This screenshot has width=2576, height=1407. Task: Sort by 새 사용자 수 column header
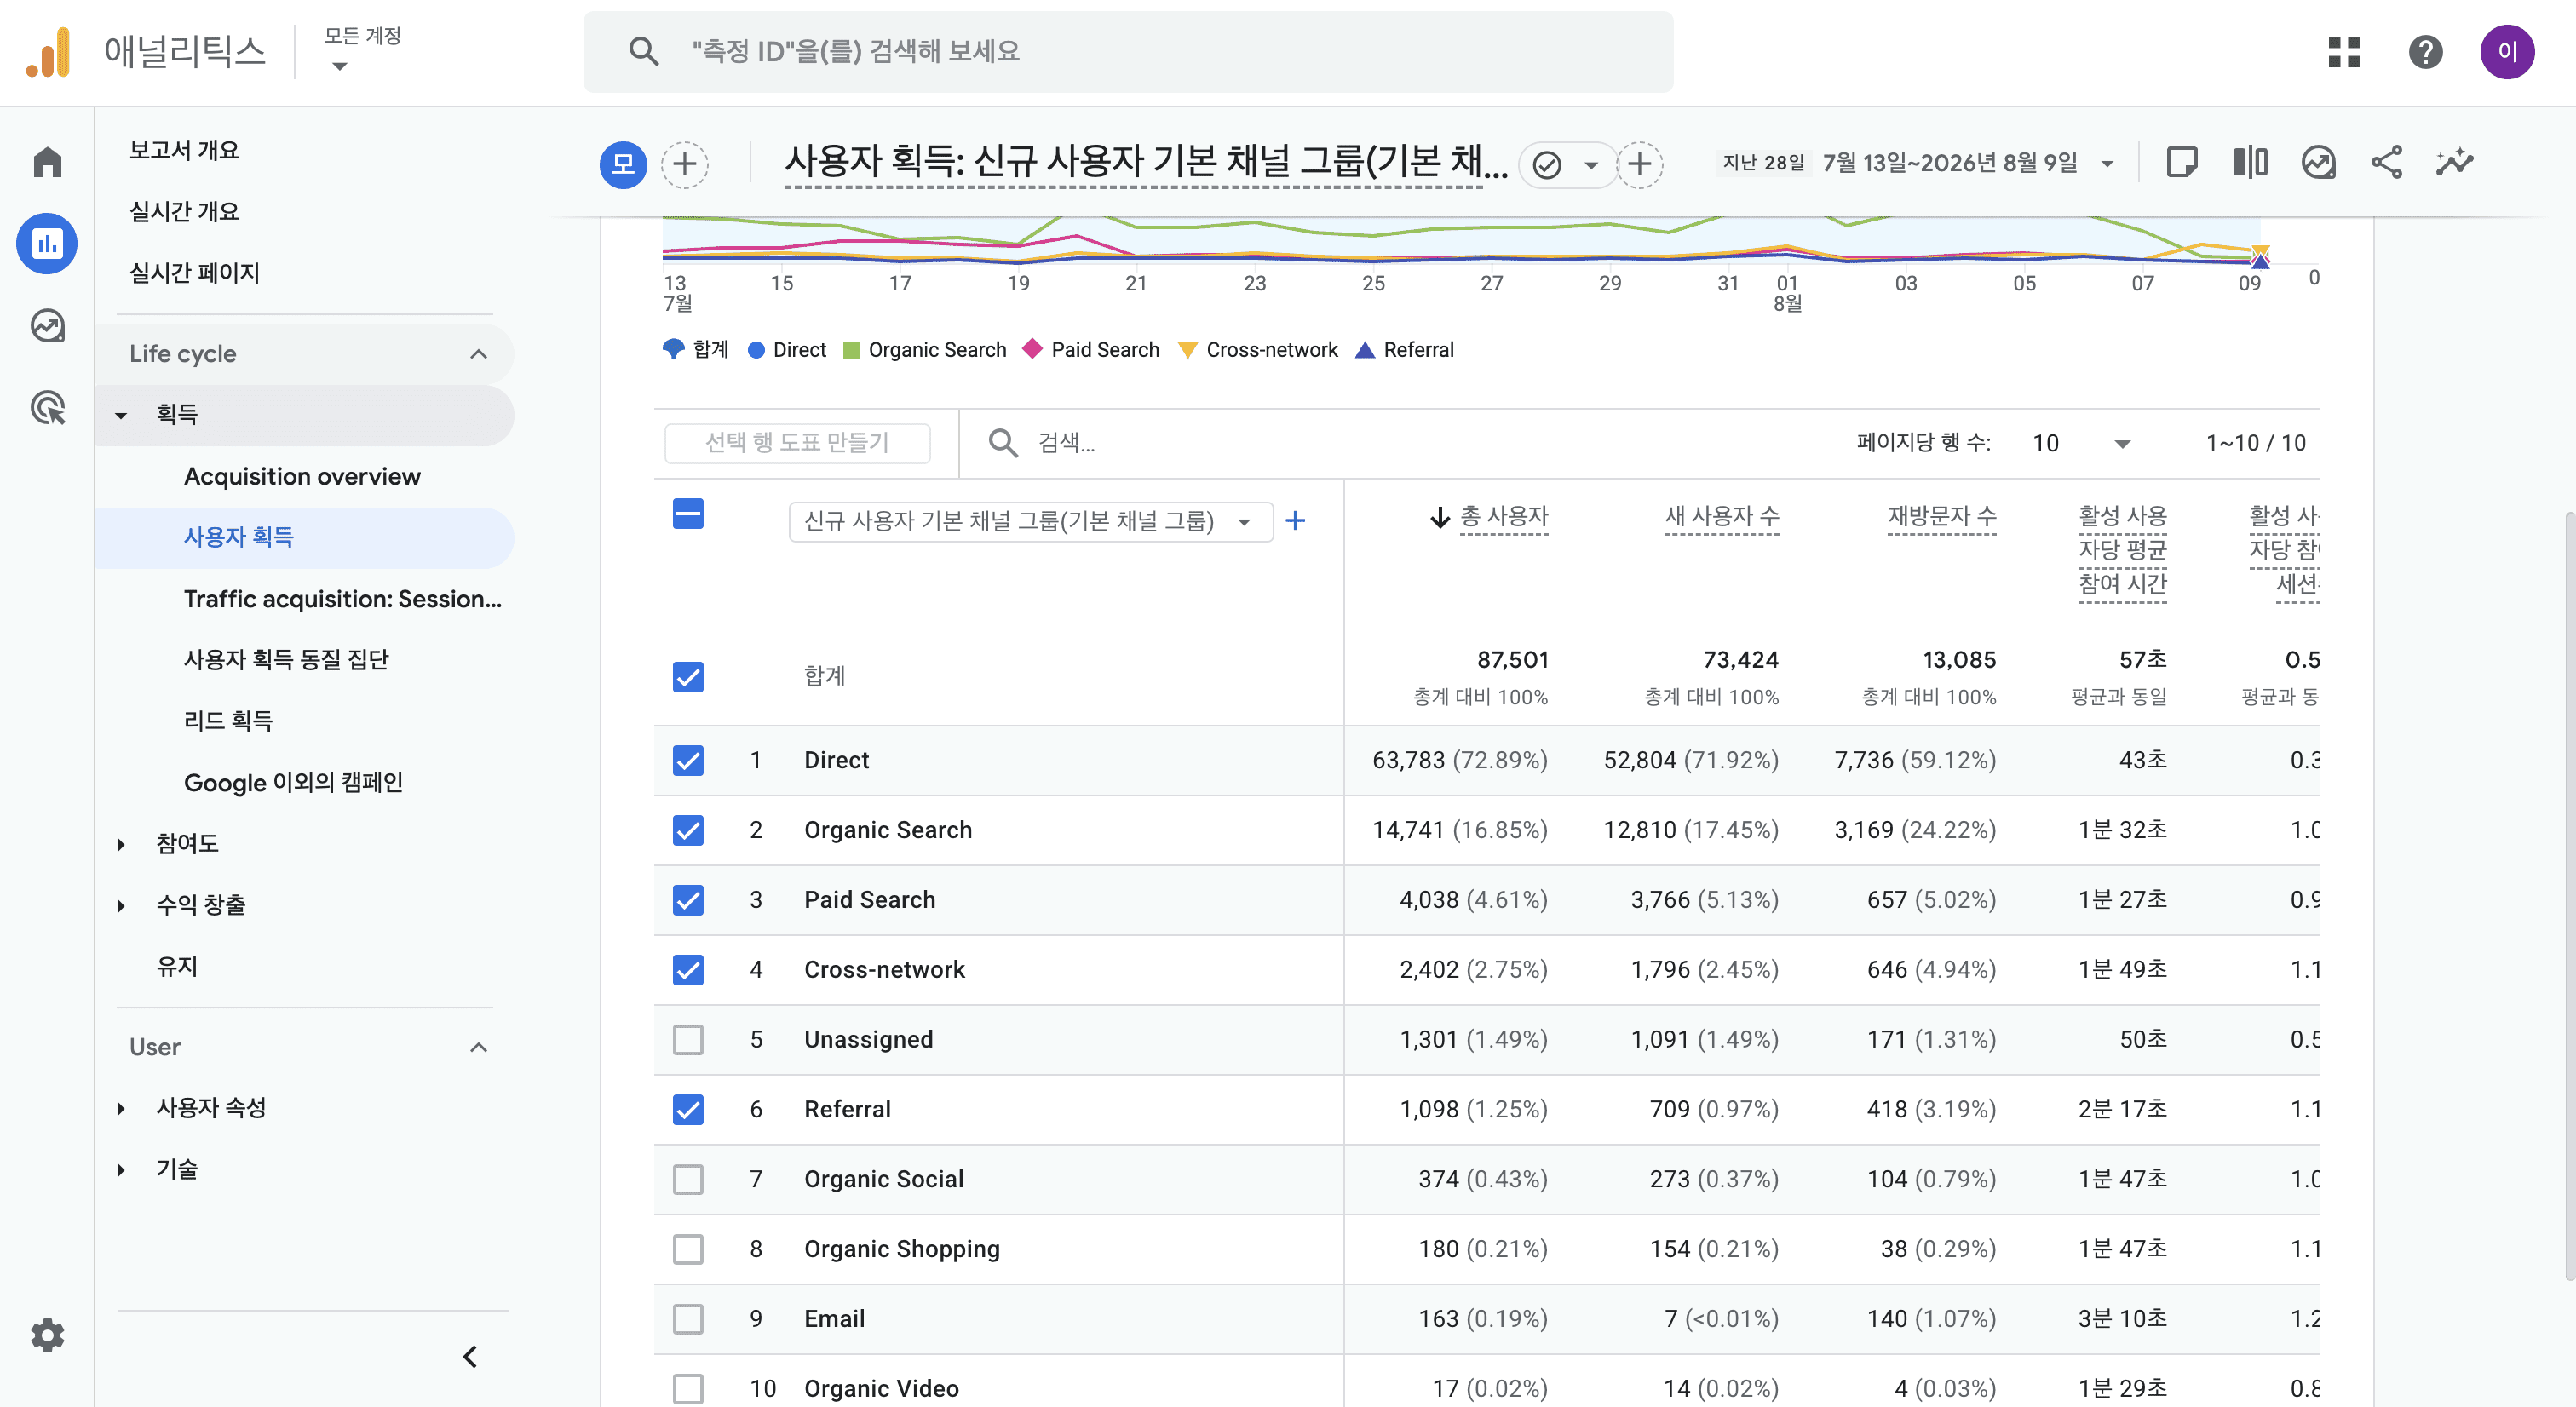click(x=1721, y=516)
